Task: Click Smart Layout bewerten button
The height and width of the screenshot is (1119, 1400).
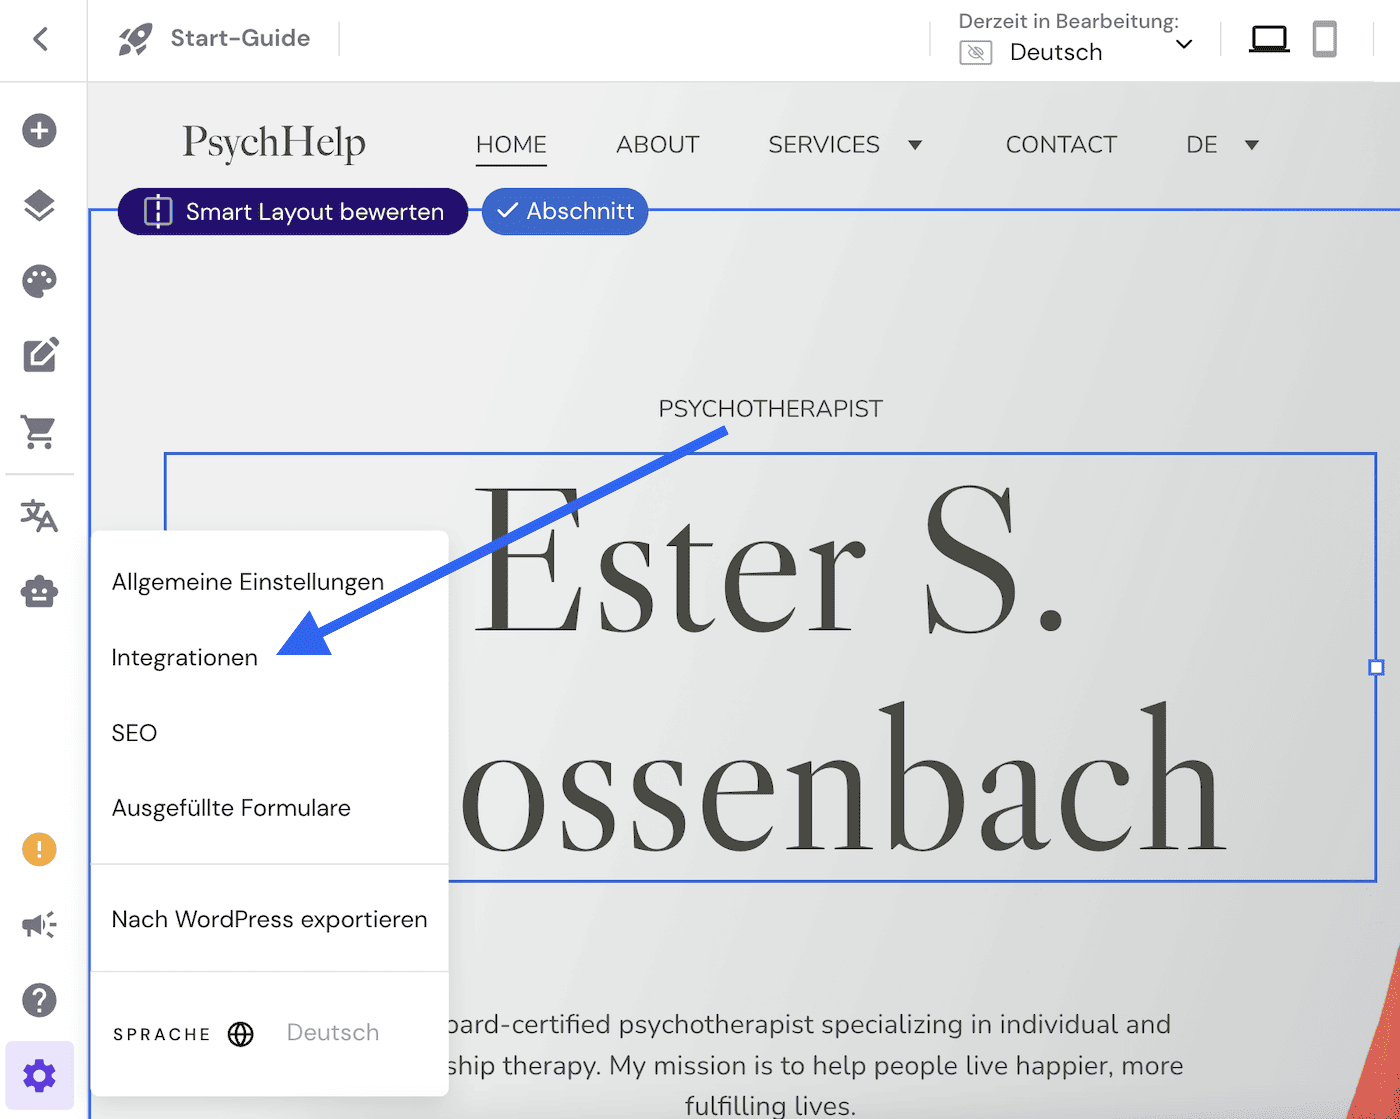Action: pos(293,212)
